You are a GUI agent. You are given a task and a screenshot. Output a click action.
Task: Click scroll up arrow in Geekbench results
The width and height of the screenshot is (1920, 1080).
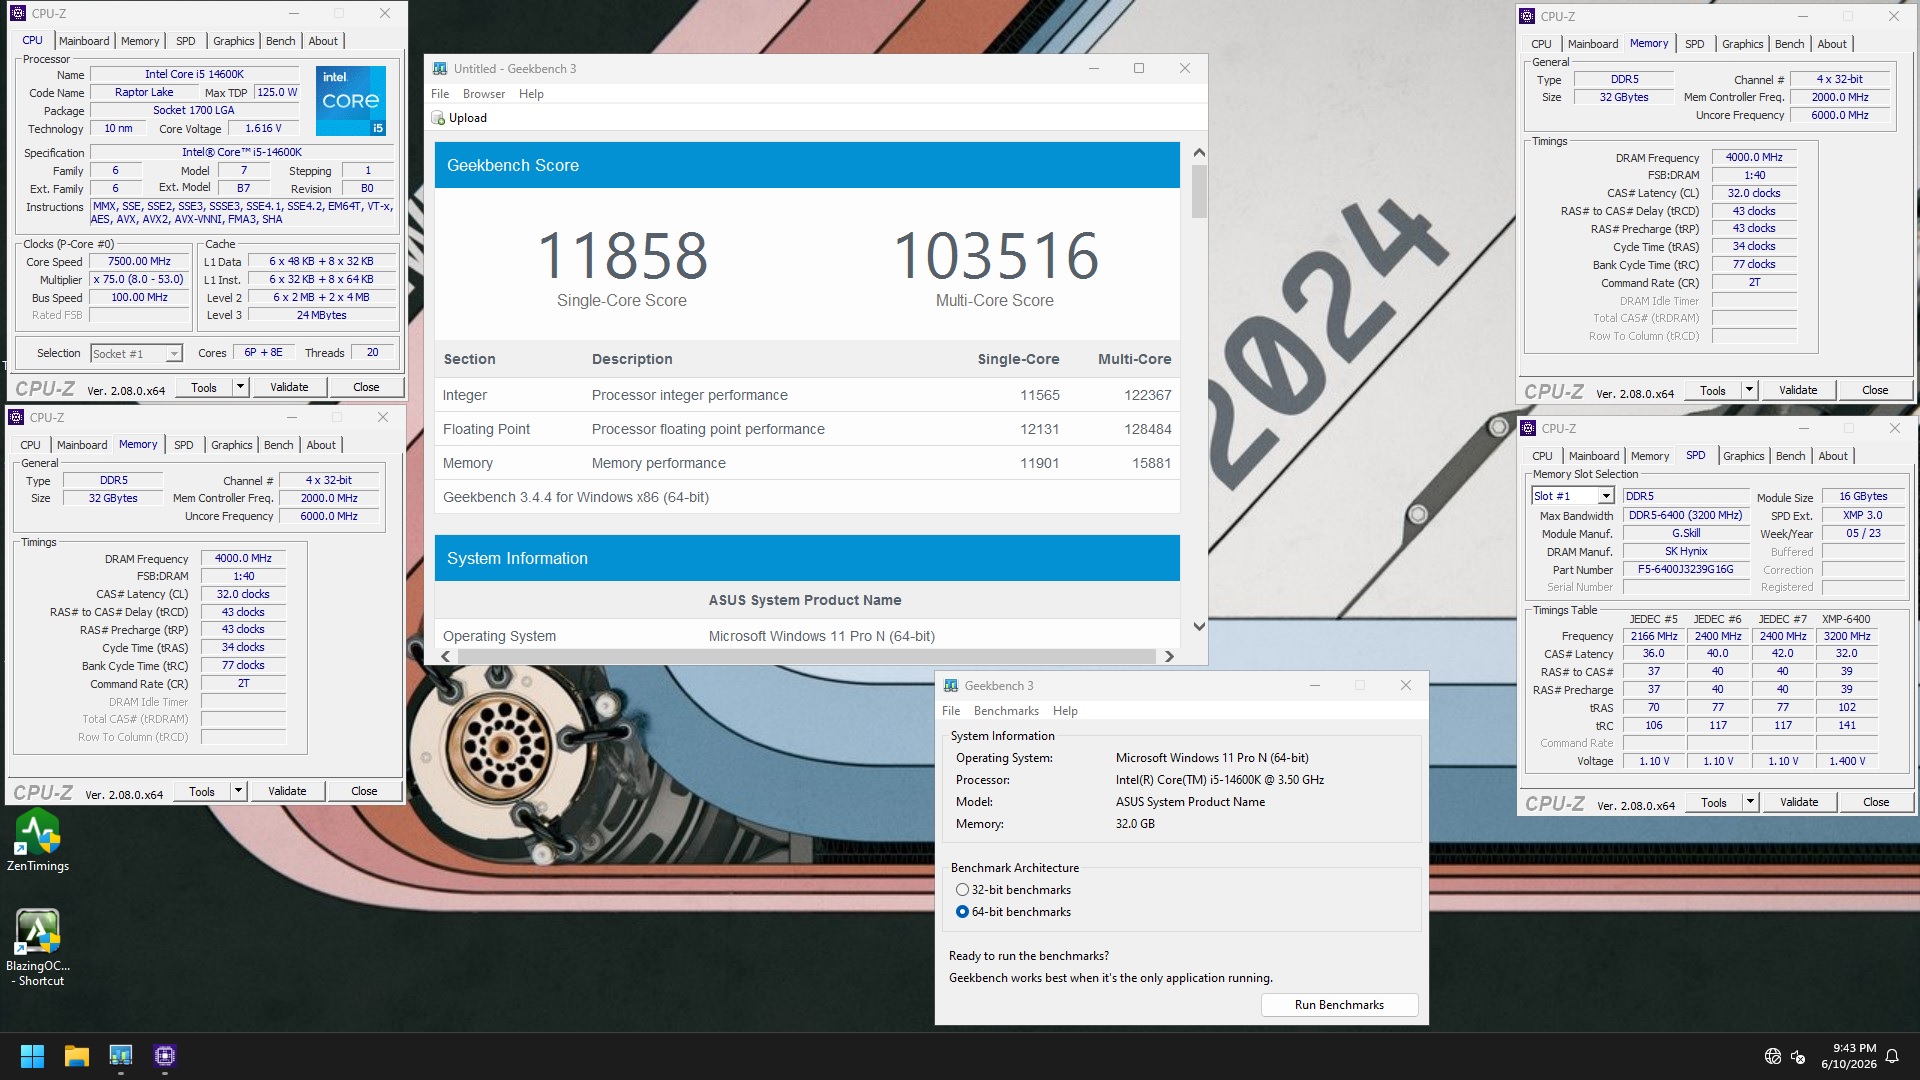click(1199, 153)
